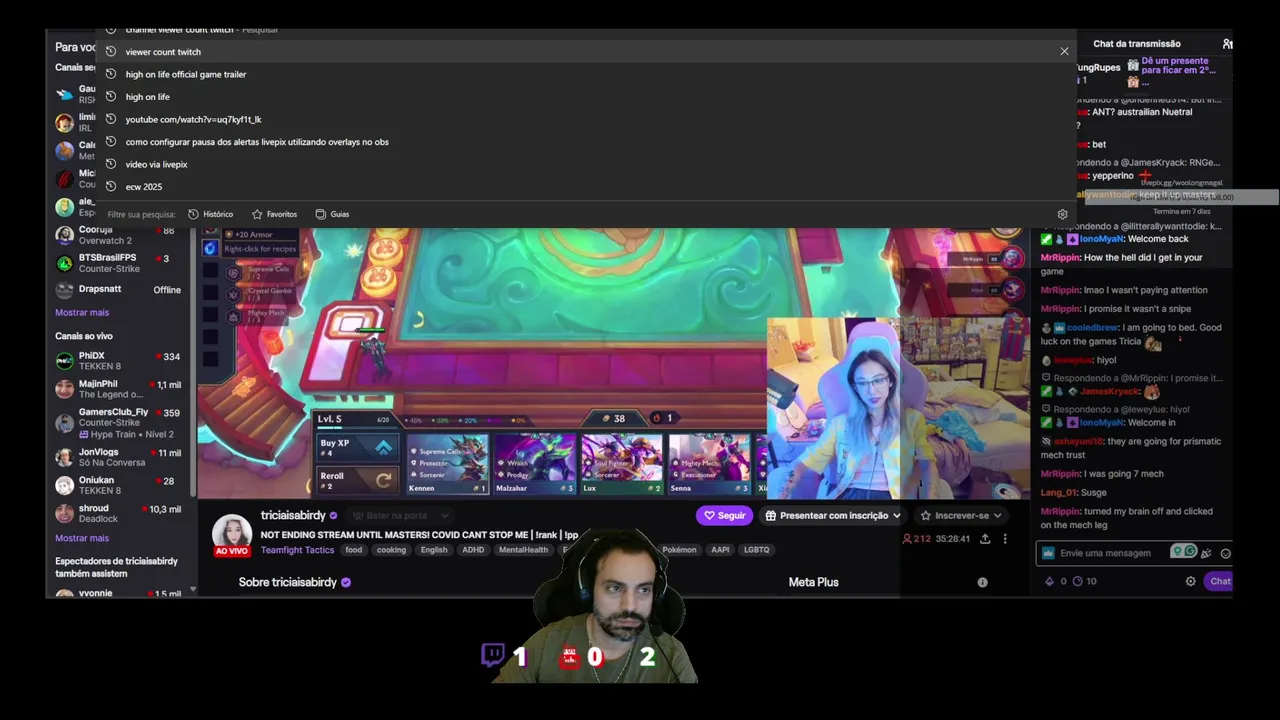Open Teamfight Tactics category link
1280x720 pixels.
pyautogui.click(x=297, y=549)
